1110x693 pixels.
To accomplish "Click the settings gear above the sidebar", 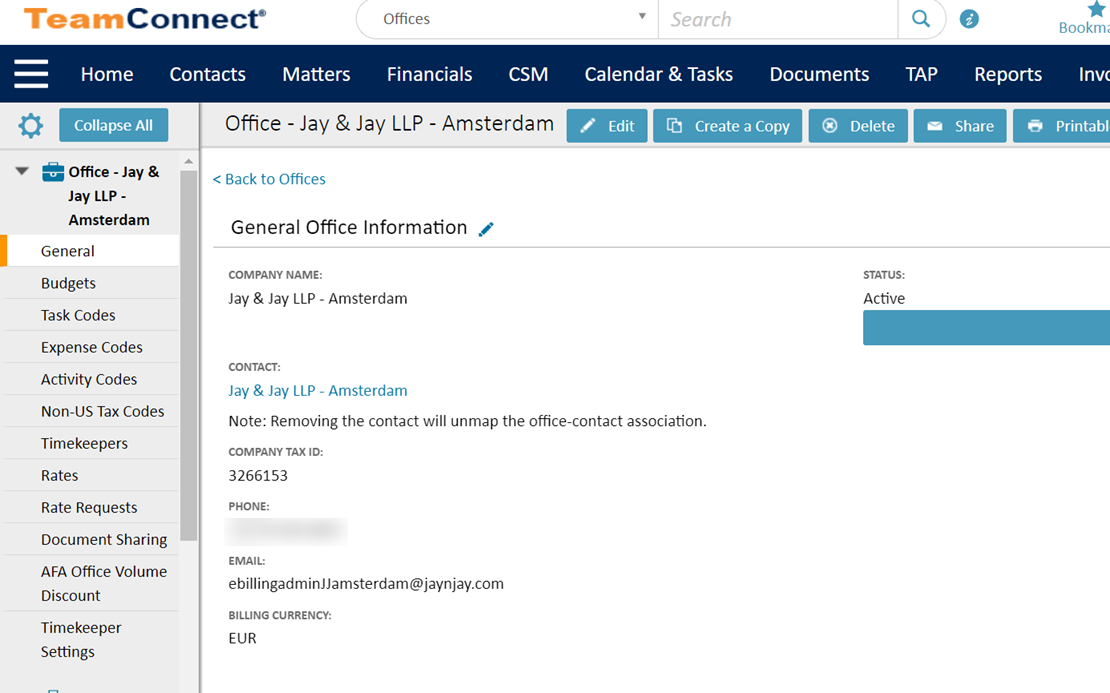I will (29, 125).
